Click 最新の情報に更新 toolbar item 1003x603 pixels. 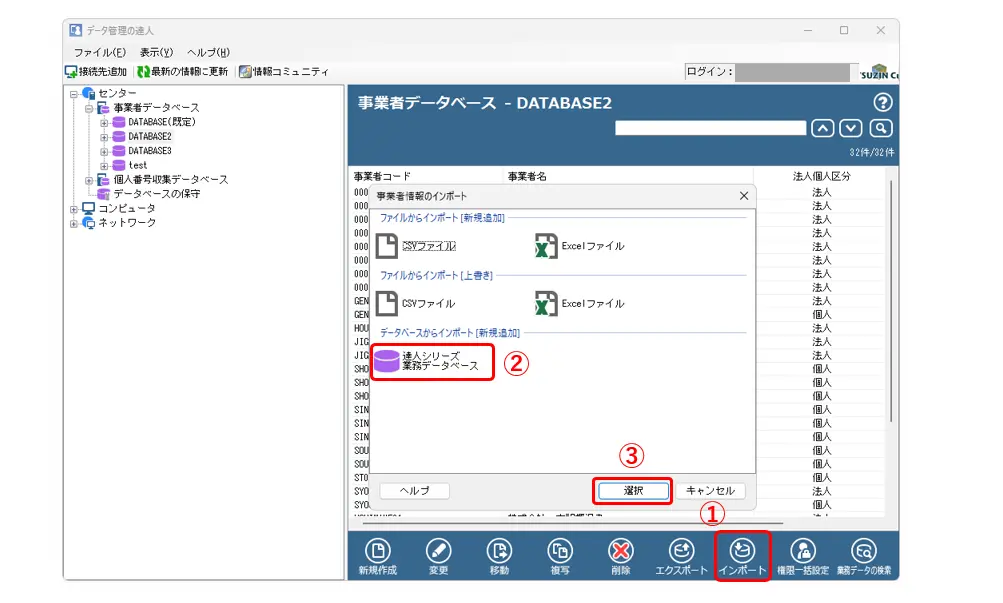tap(183, 72)
